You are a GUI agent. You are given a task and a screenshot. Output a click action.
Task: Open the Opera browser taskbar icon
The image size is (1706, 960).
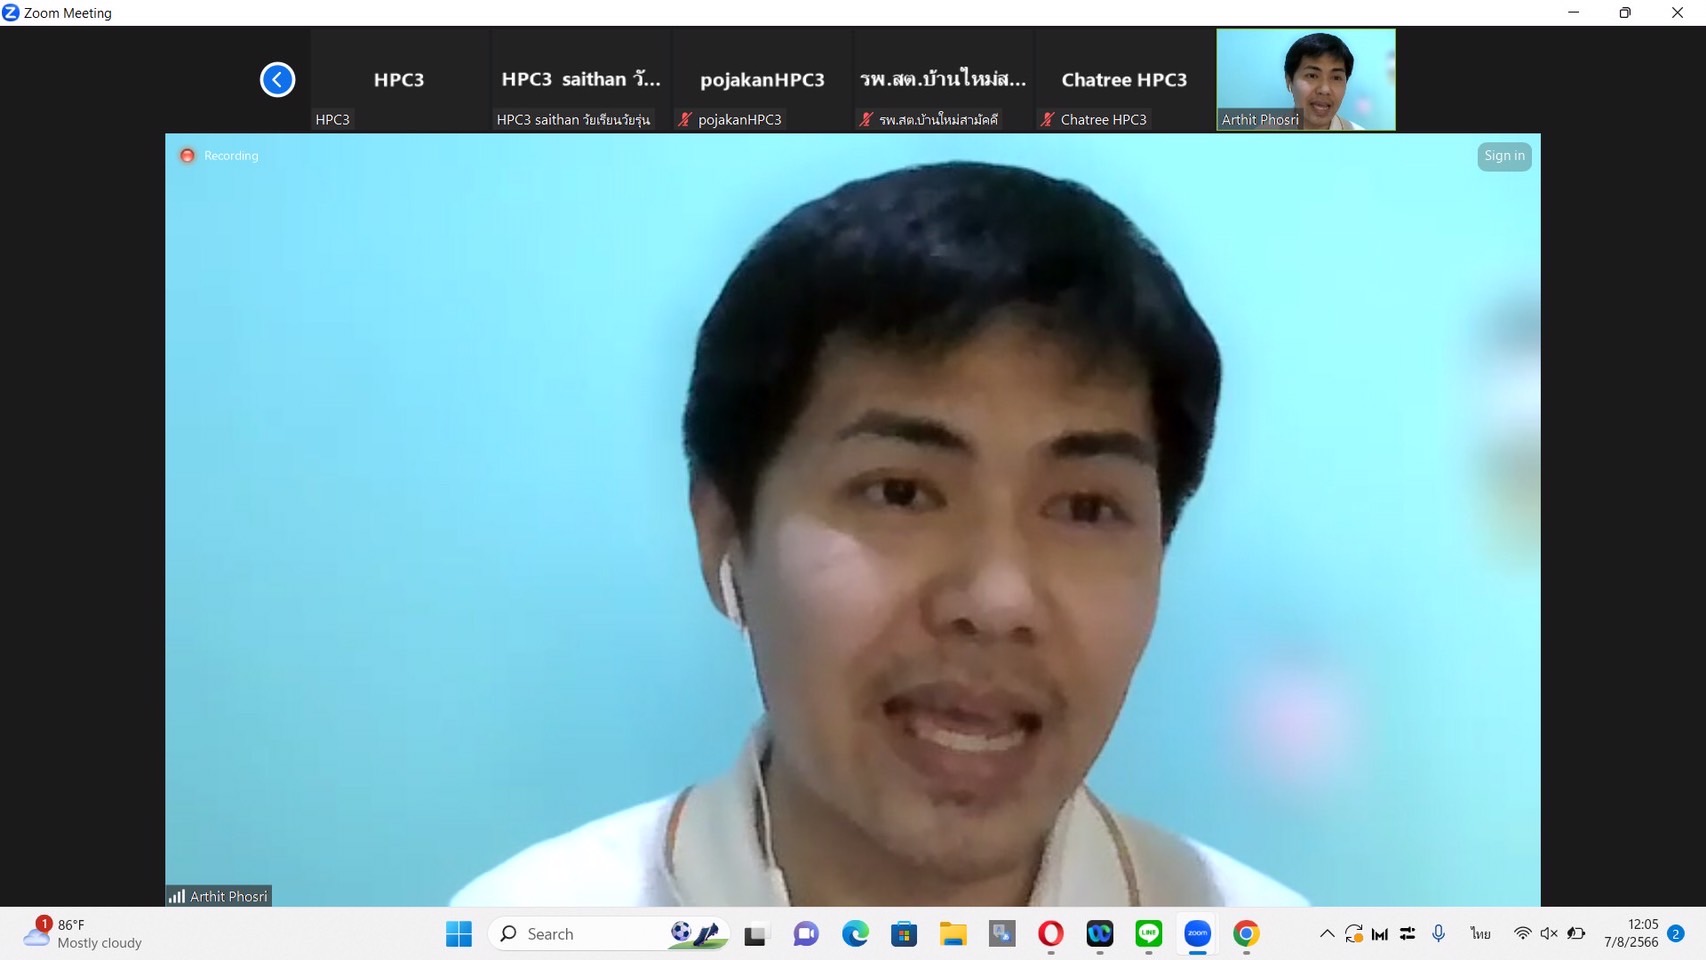pyautogui.click(x=1051, y=934)
